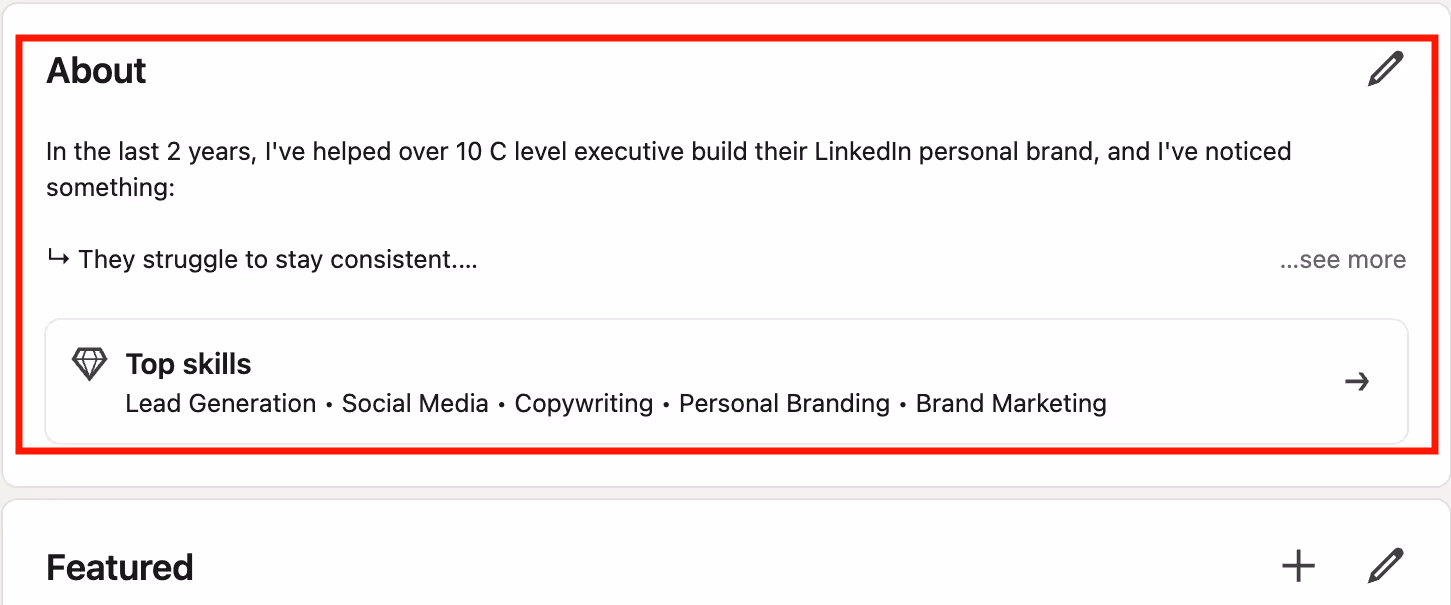Expand the truncated 'They struggle to stay consistent' line

[x=1343, y=259]
